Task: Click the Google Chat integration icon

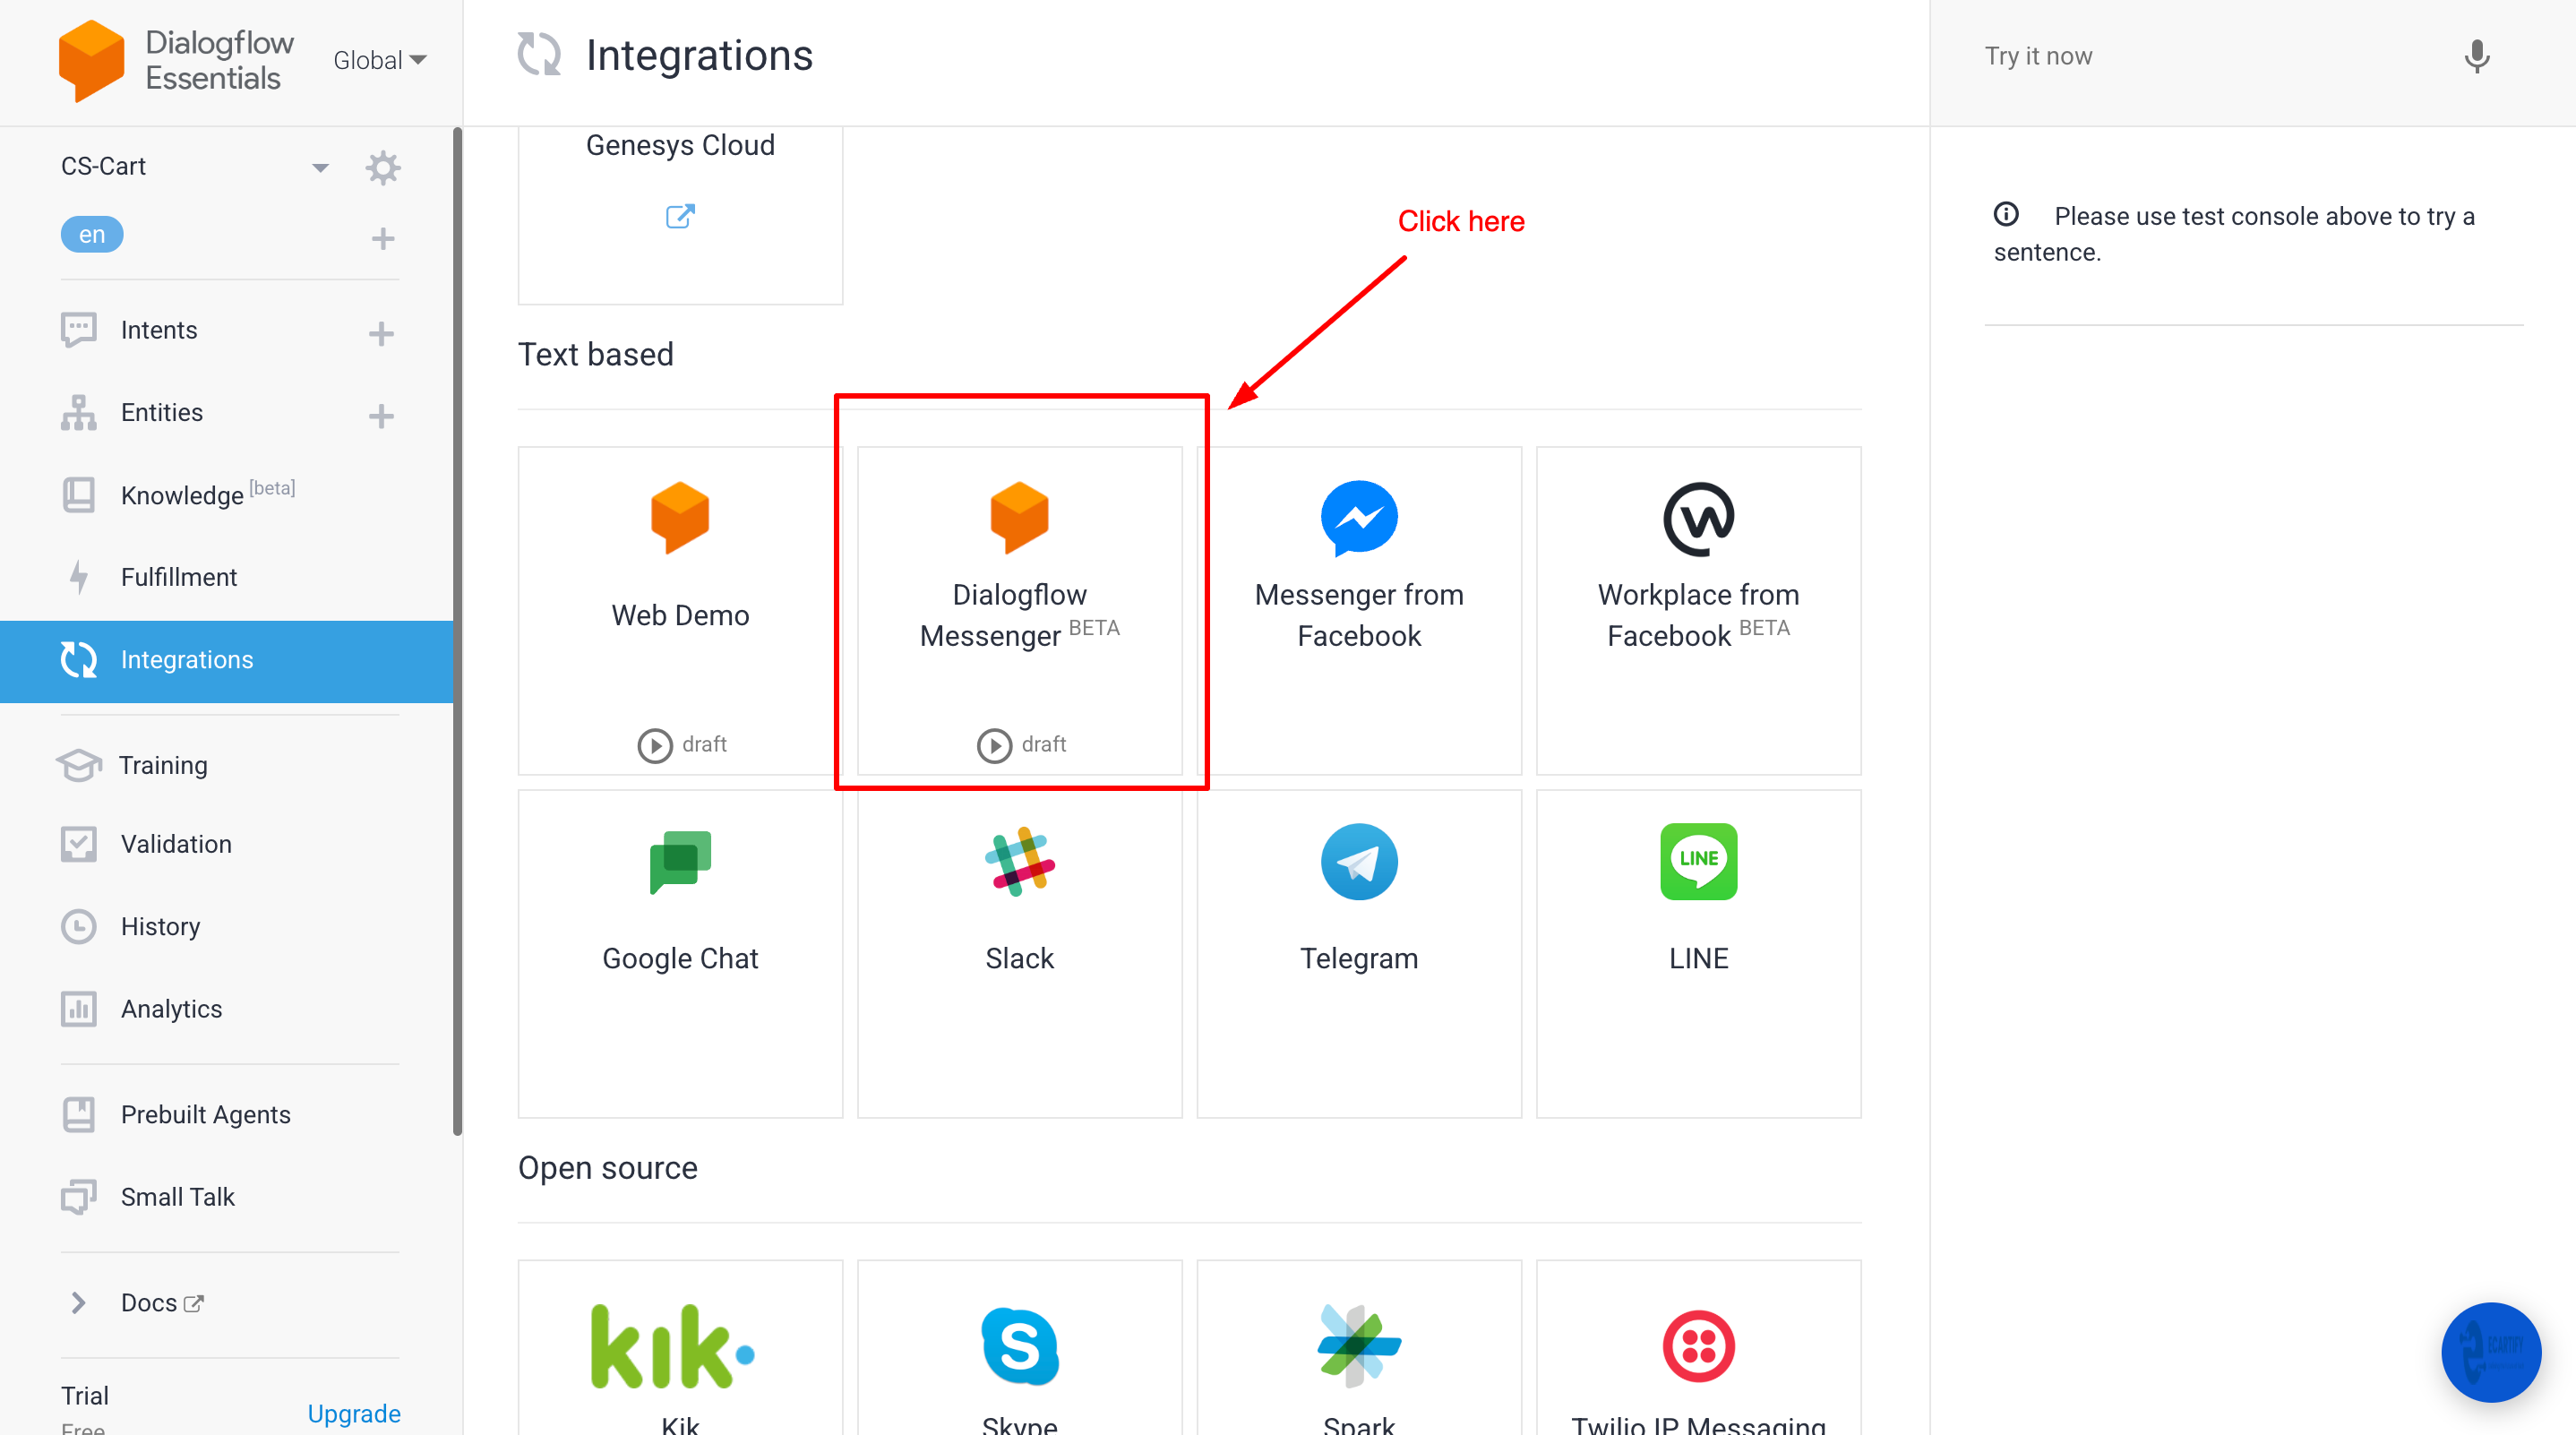Action: click(x=680, y=862)
